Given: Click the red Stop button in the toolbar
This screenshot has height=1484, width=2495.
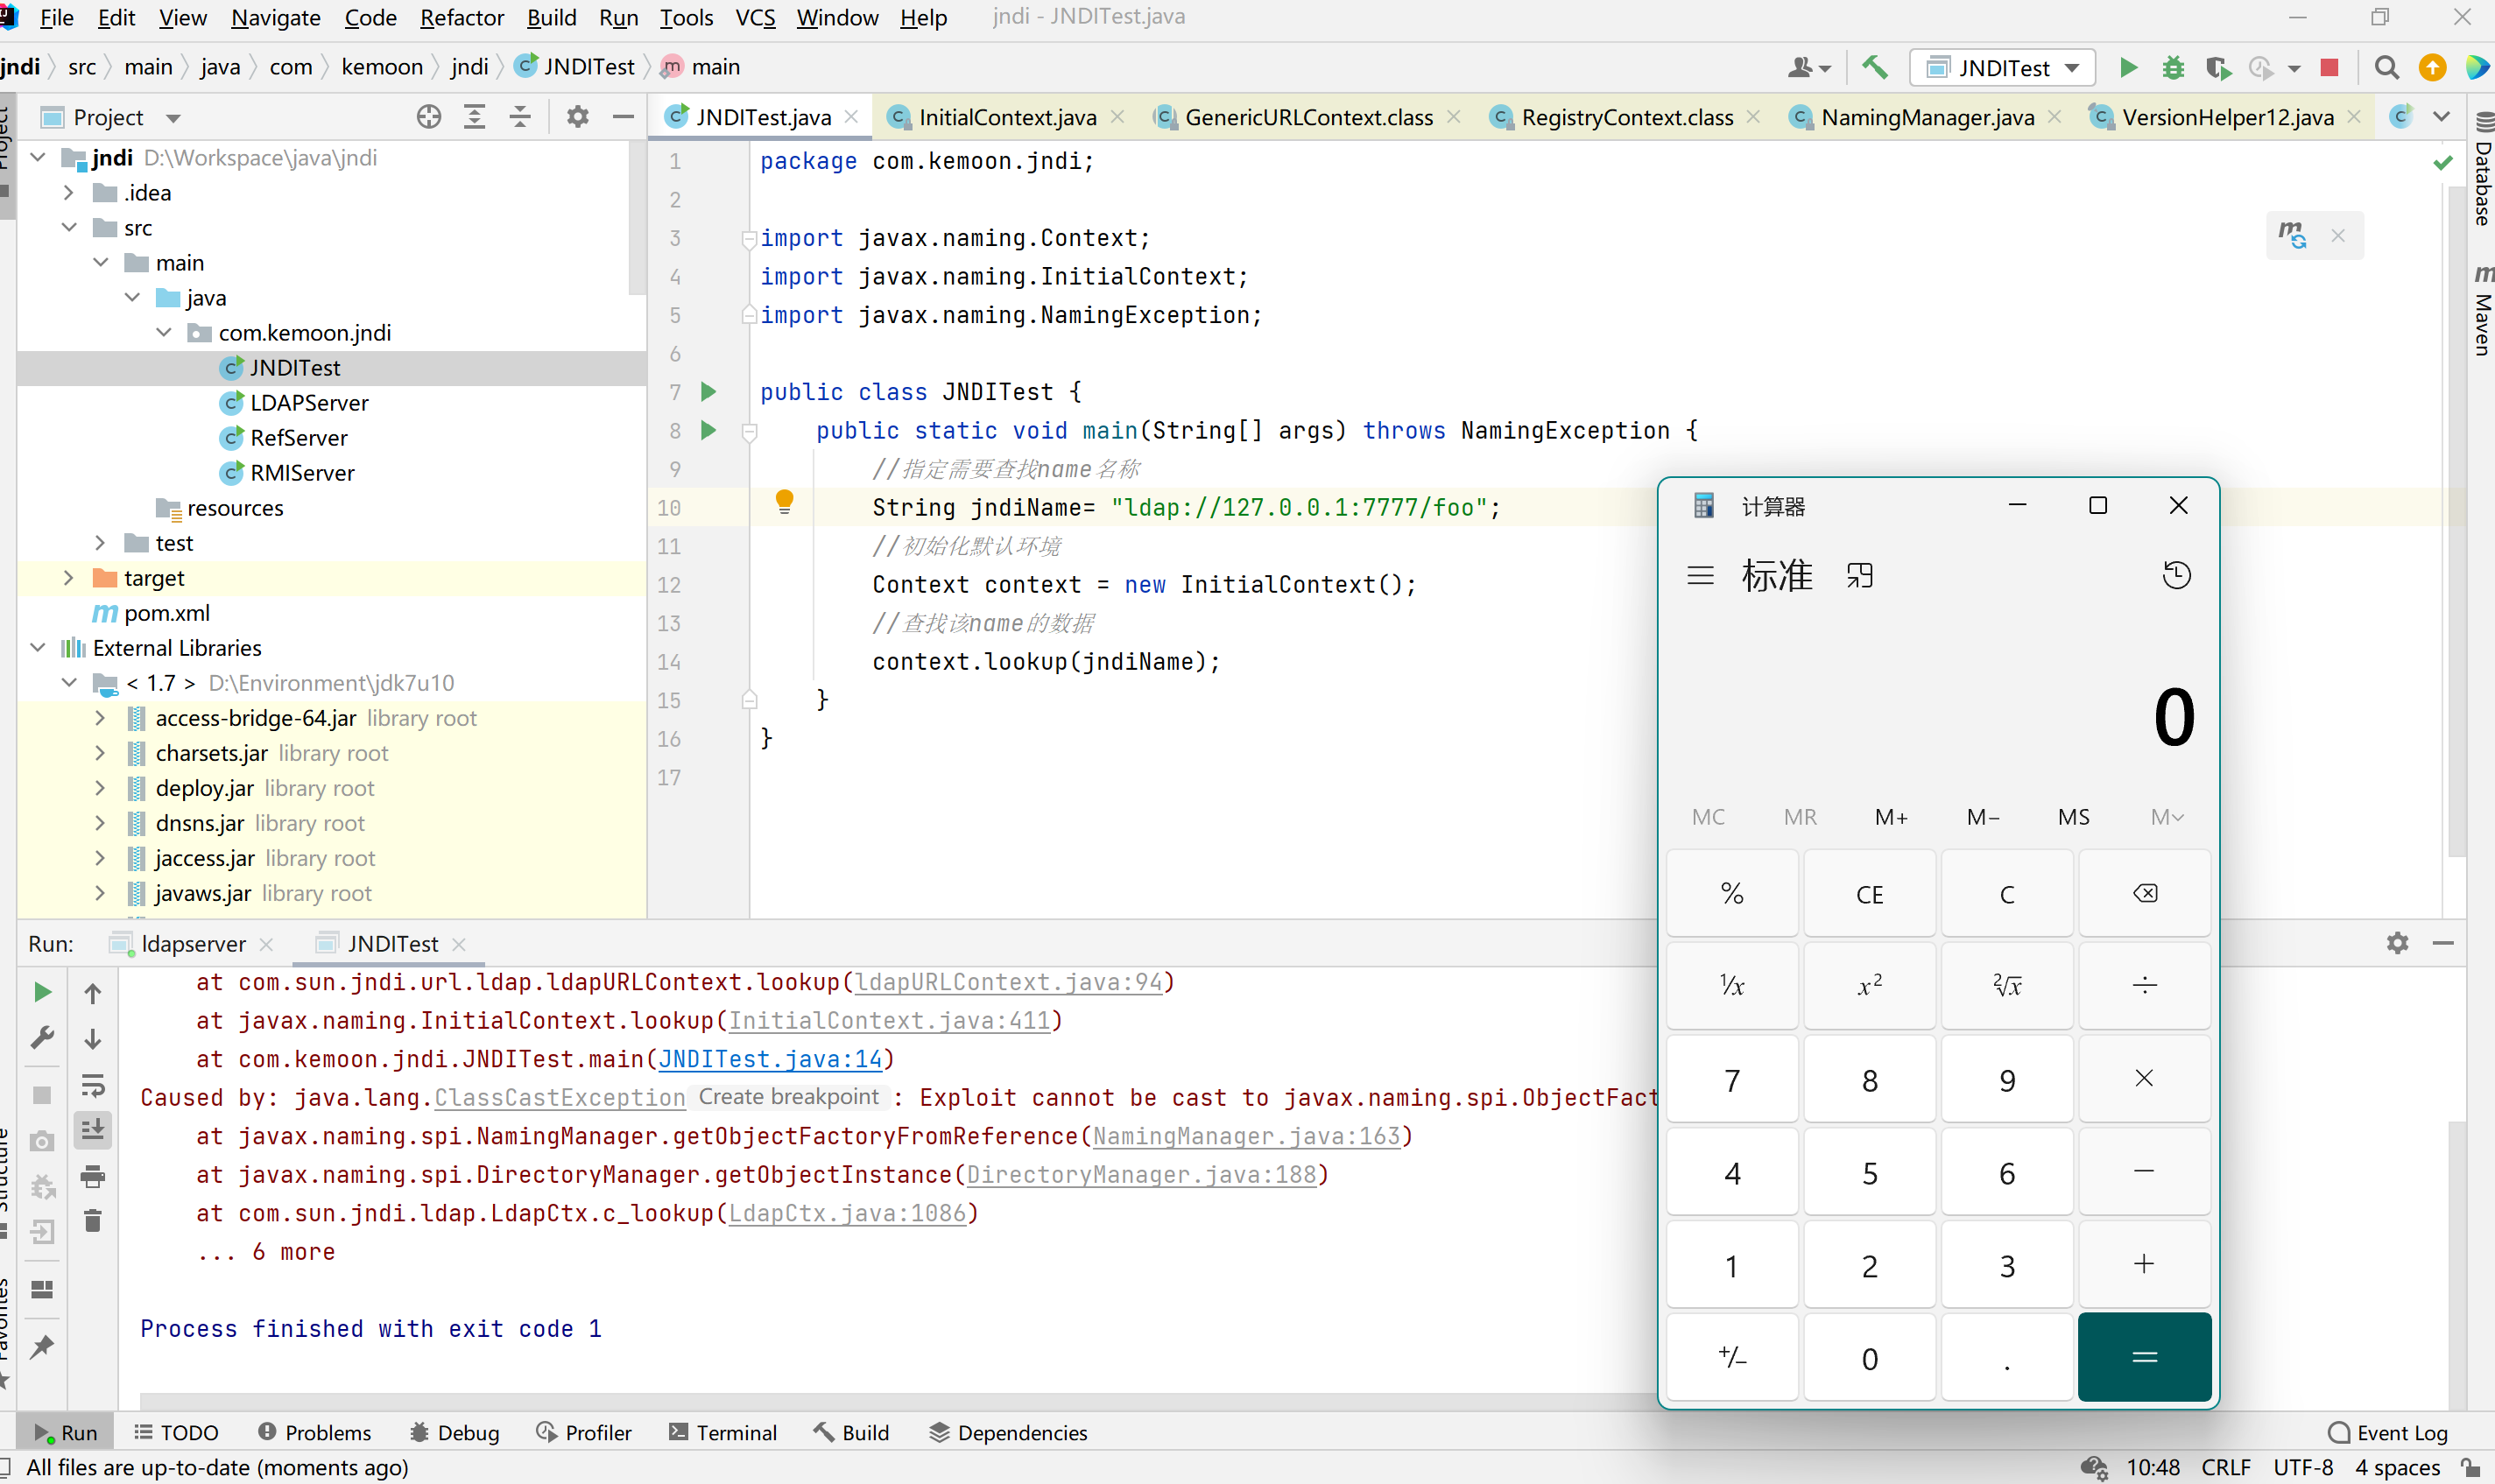Looking at the screenshot, I should pos(2329,67).
